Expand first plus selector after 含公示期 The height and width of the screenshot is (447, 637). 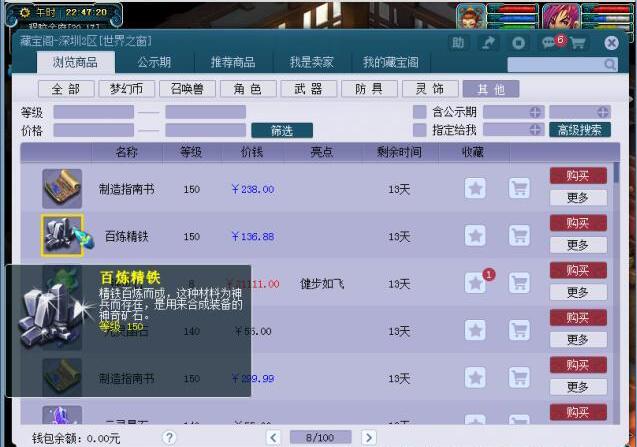pos(535,112)
